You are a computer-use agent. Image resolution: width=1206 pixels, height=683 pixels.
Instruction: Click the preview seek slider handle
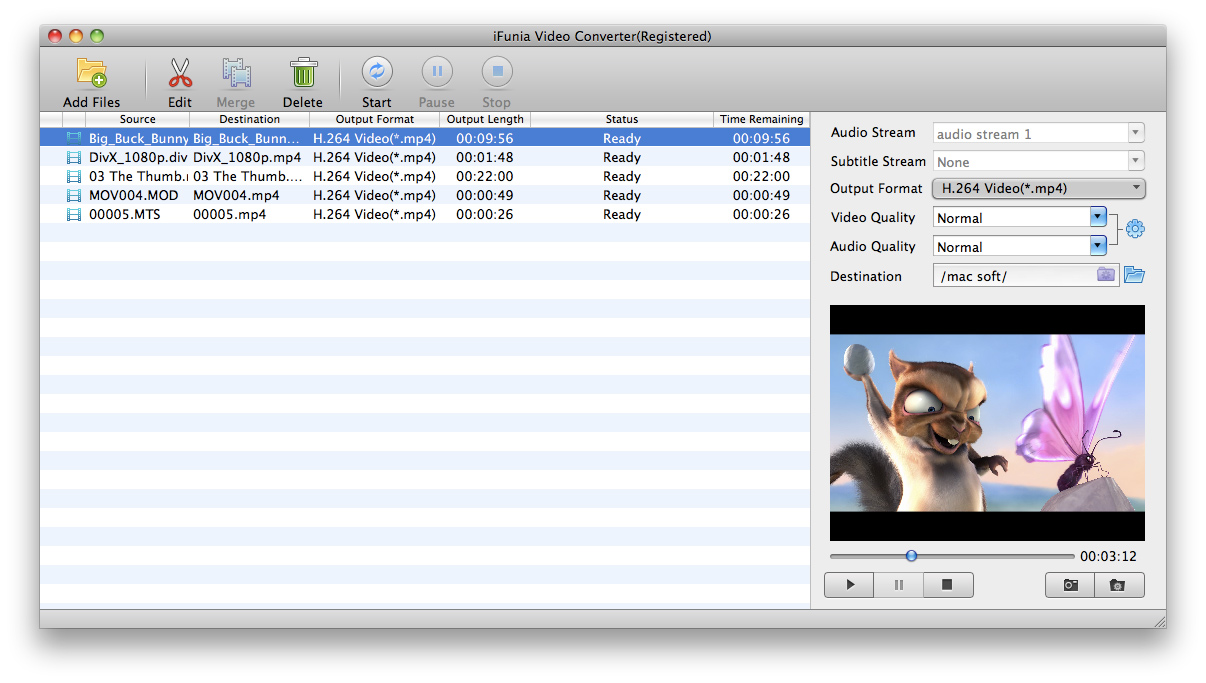click(x=911, y=556)
